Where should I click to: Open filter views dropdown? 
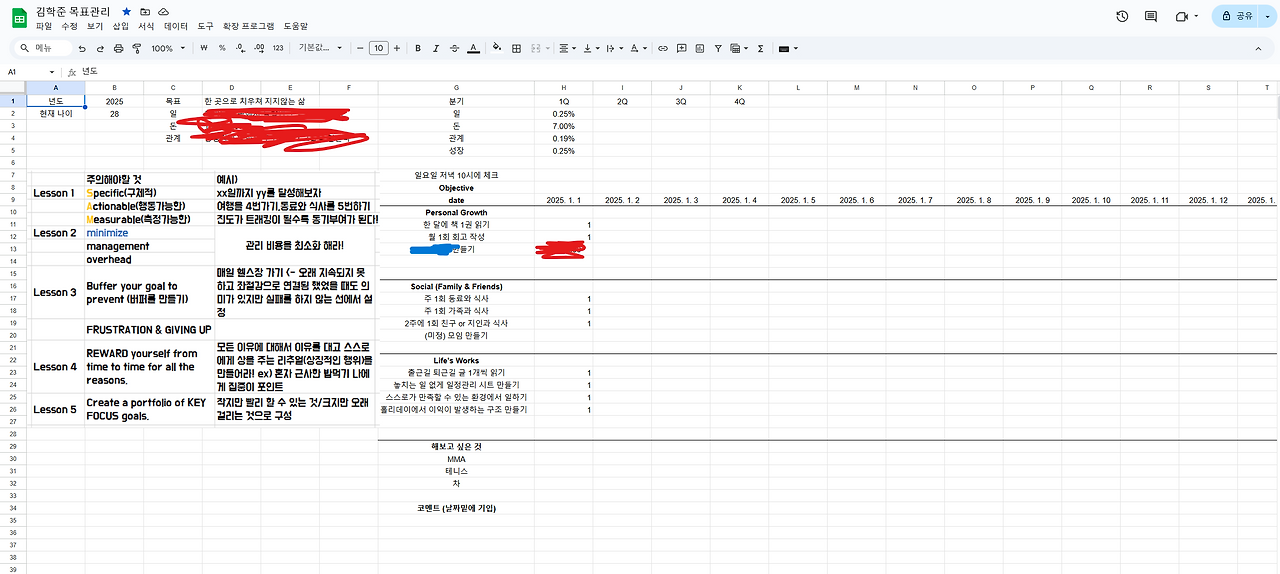click(739, 48)
